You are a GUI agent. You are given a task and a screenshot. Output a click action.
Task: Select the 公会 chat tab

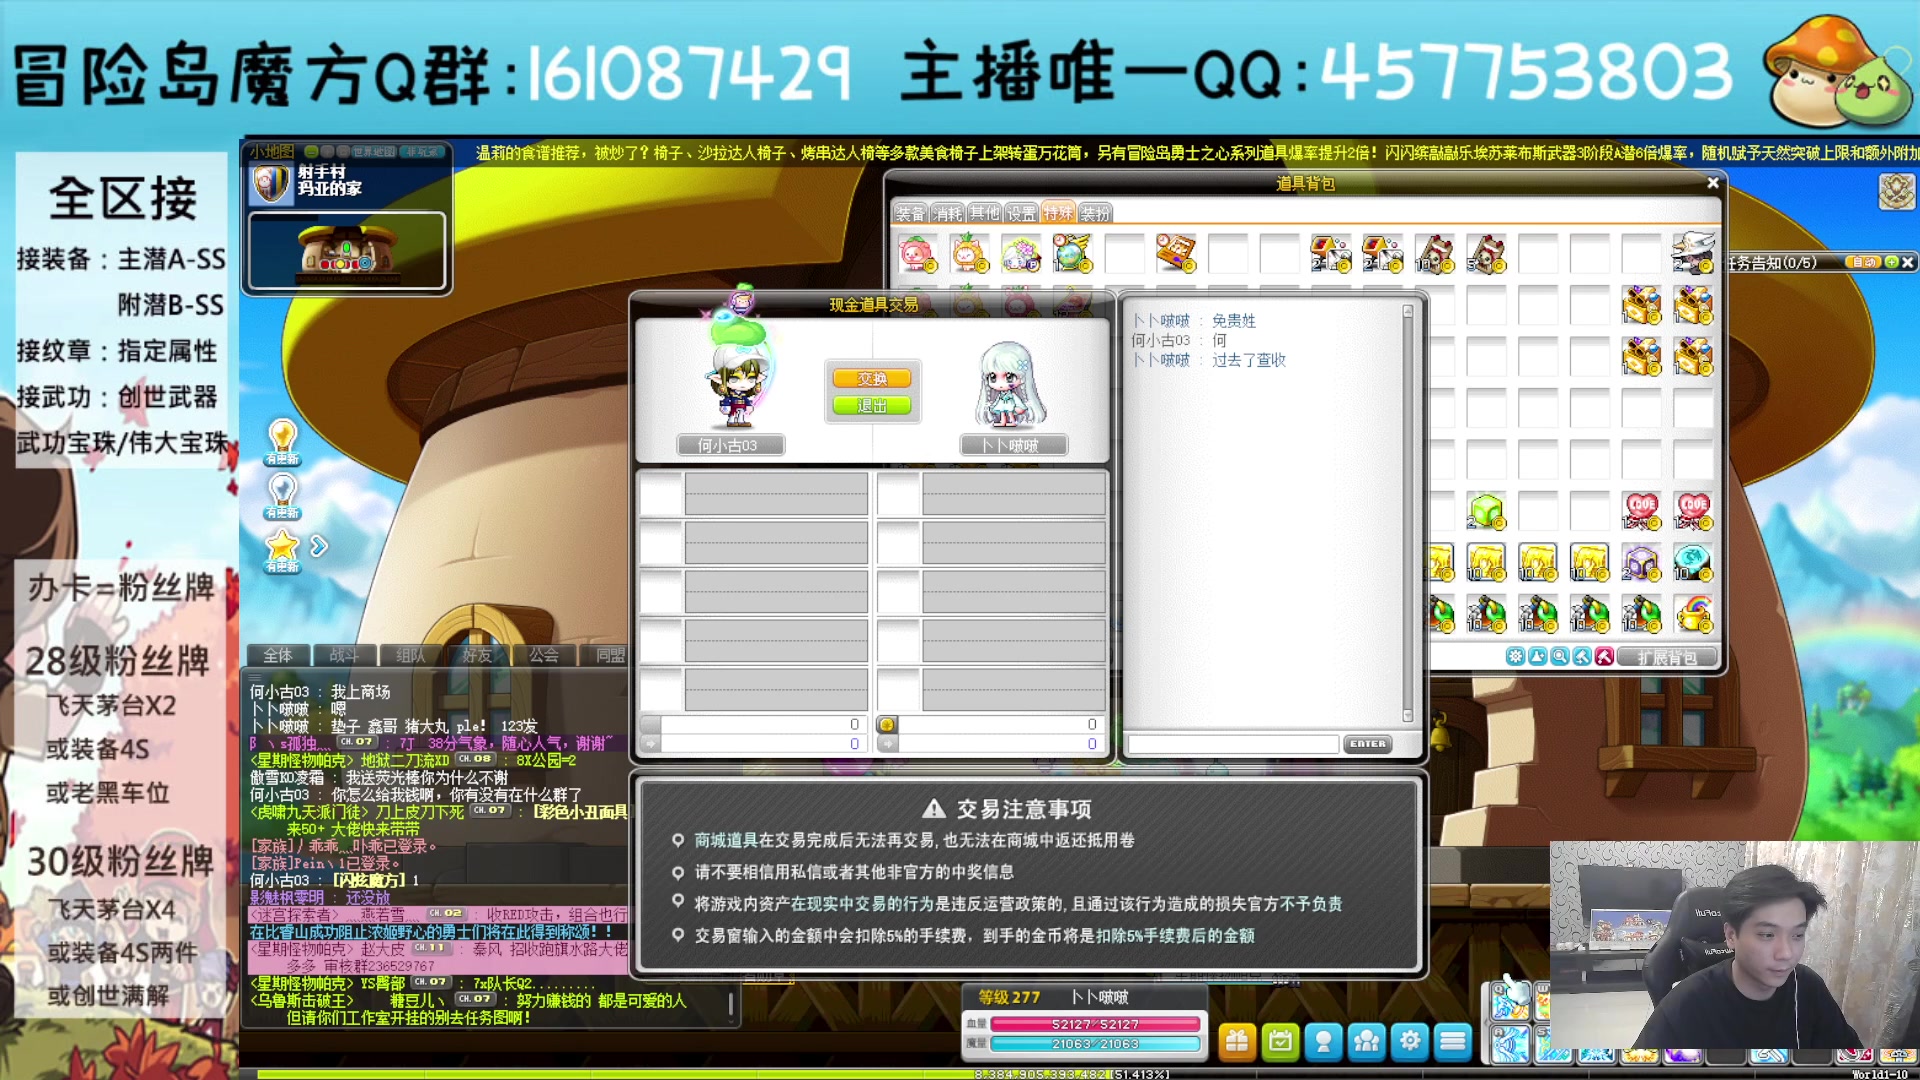pos(544,655)
